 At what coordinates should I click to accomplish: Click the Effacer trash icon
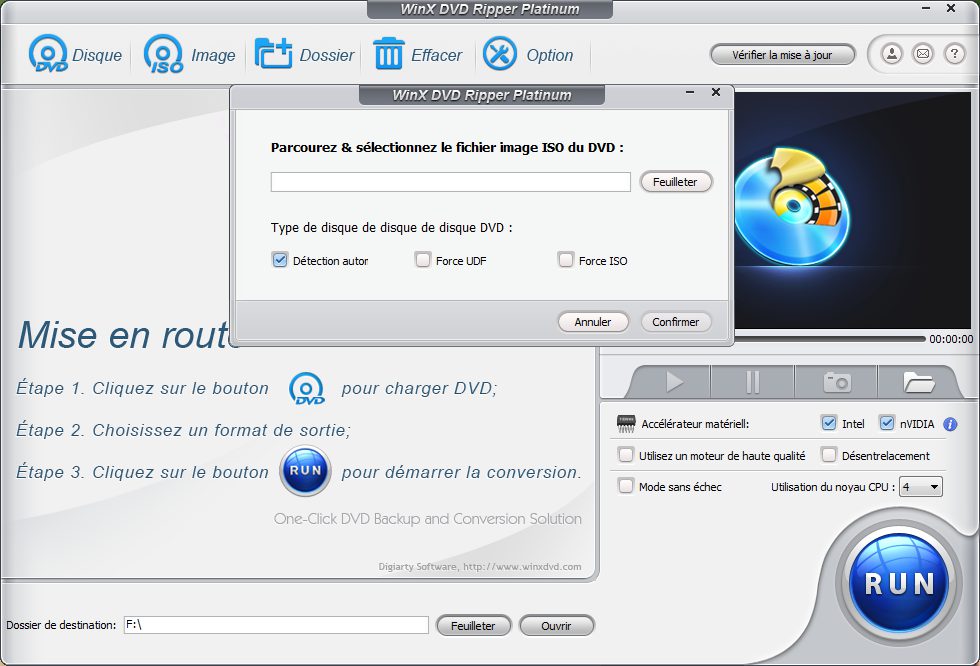tap(388, 54)
